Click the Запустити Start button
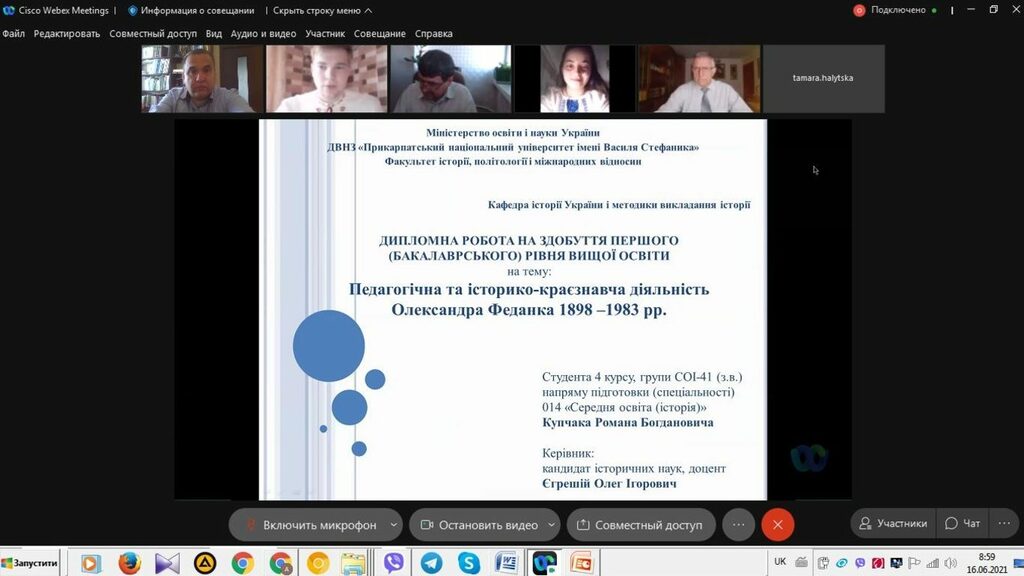The image size is (1024, 576). (30, 563)
